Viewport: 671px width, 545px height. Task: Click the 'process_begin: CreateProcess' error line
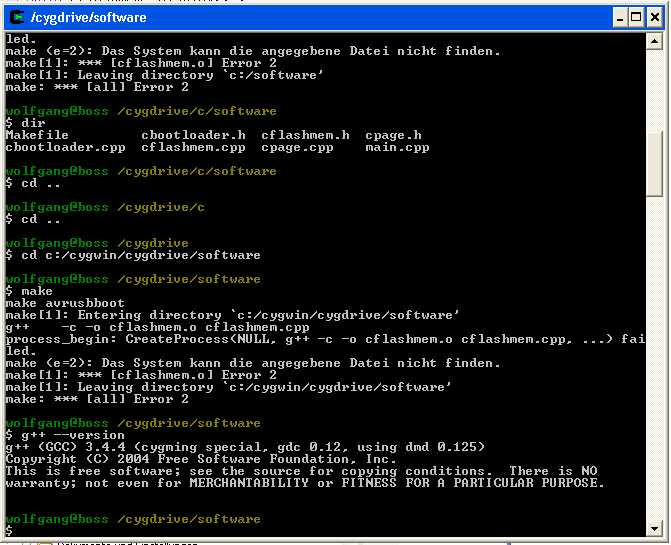(325, 339)
